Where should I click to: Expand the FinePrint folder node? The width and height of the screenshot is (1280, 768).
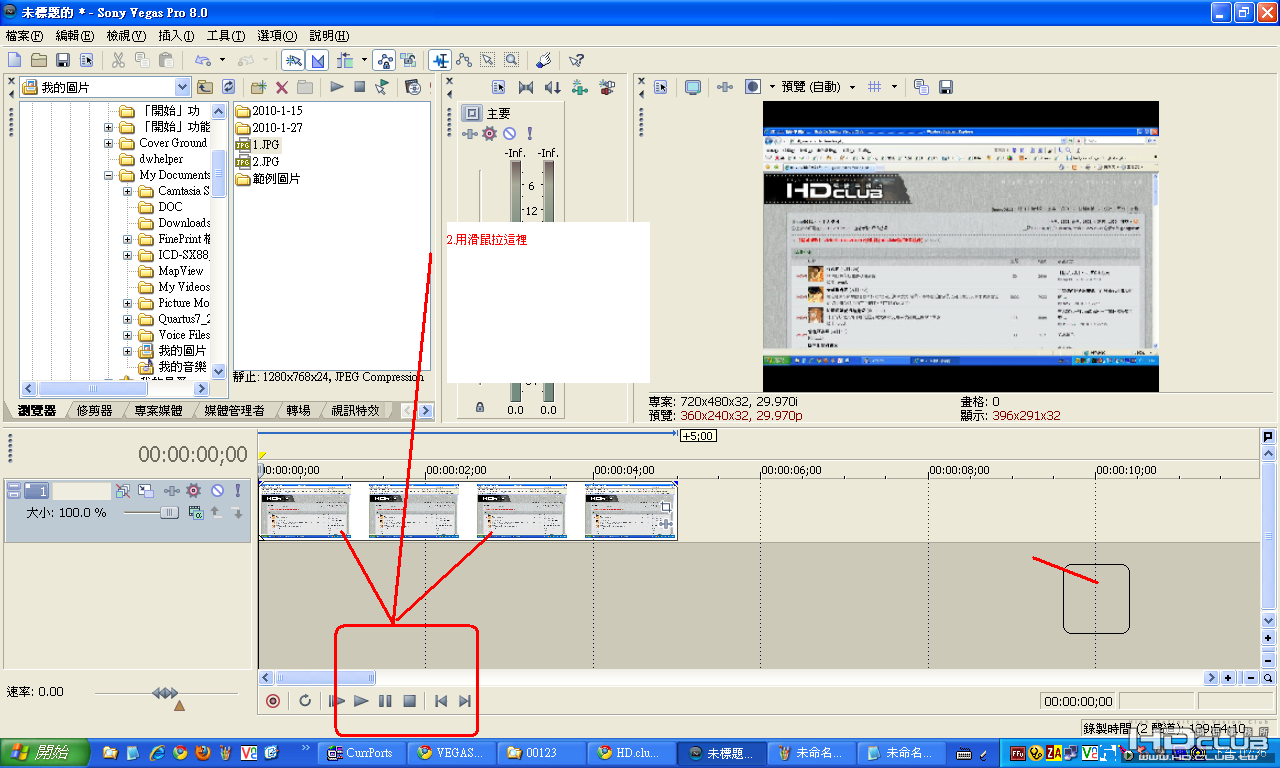coord(128,239)
